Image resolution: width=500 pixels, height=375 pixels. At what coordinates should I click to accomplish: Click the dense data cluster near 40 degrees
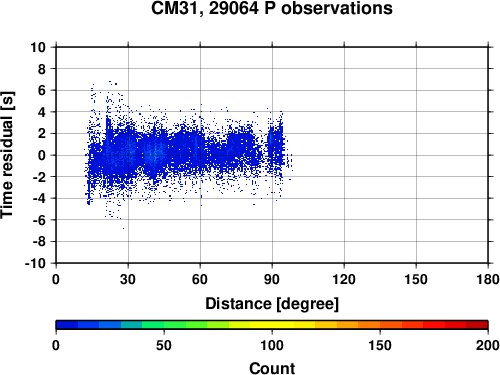point(152,154)
